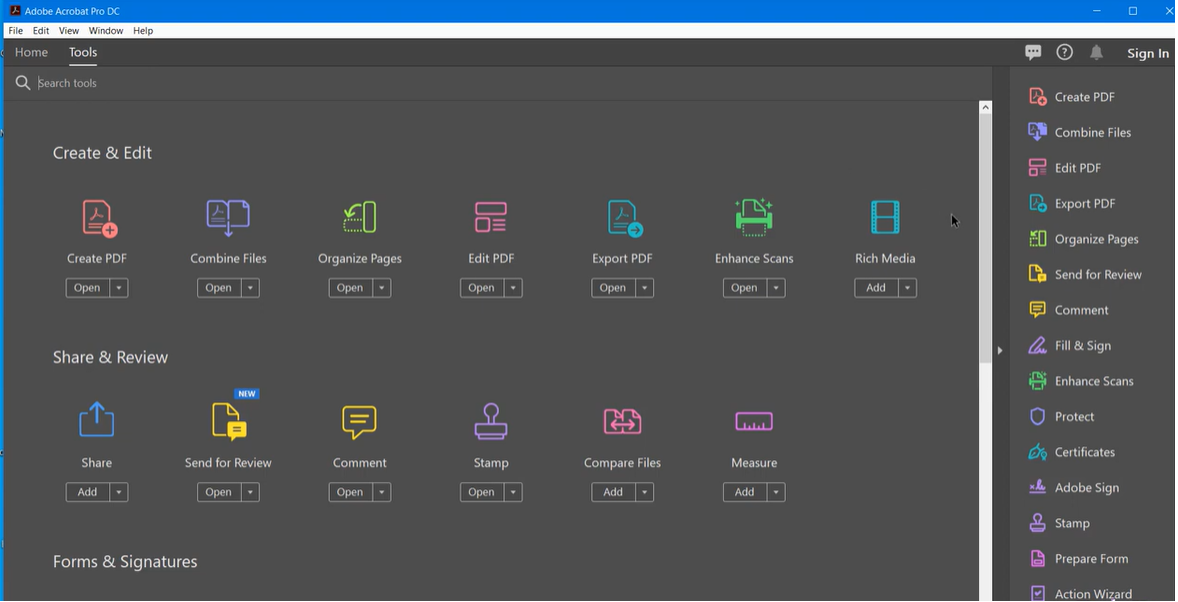
Task: Expand dropdown arrow under Organize Pages
Action: [x=382, y=288]
